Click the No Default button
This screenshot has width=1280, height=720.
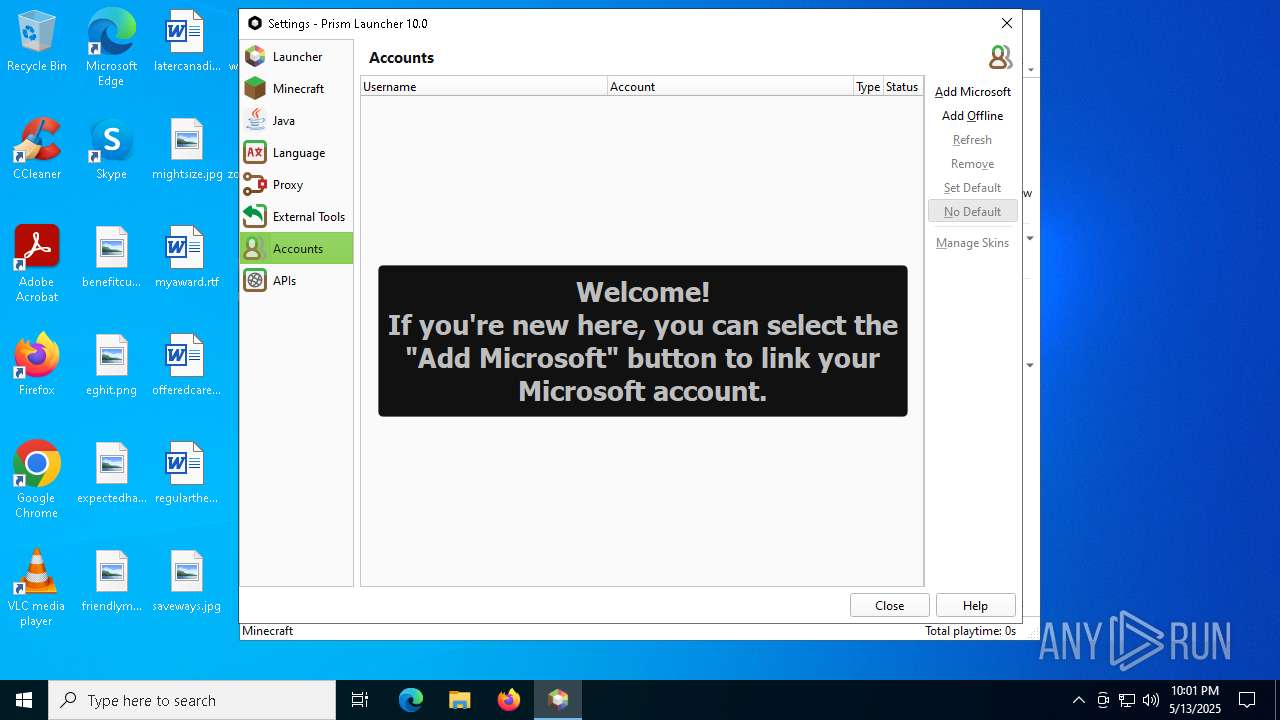click(x=972, y=211)
